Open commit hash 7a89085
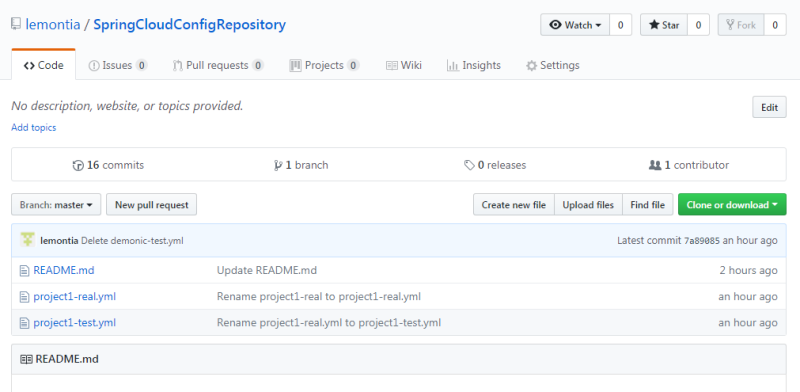 click(x=702, y=240)
